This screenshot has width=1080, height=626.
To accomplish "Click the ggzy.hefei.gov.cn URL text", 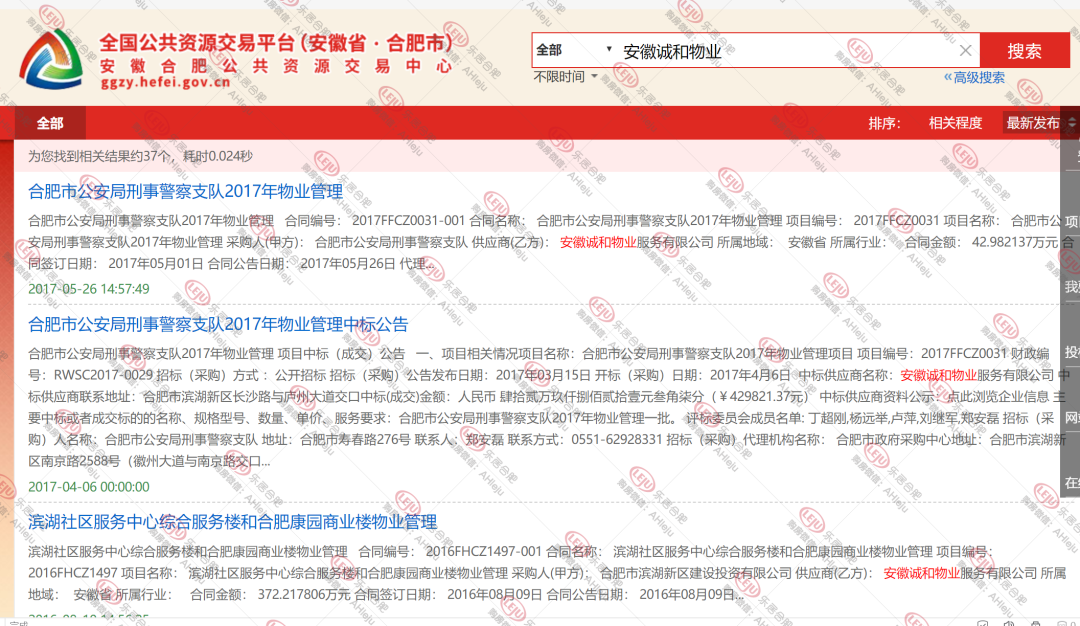I will (166, 83).
